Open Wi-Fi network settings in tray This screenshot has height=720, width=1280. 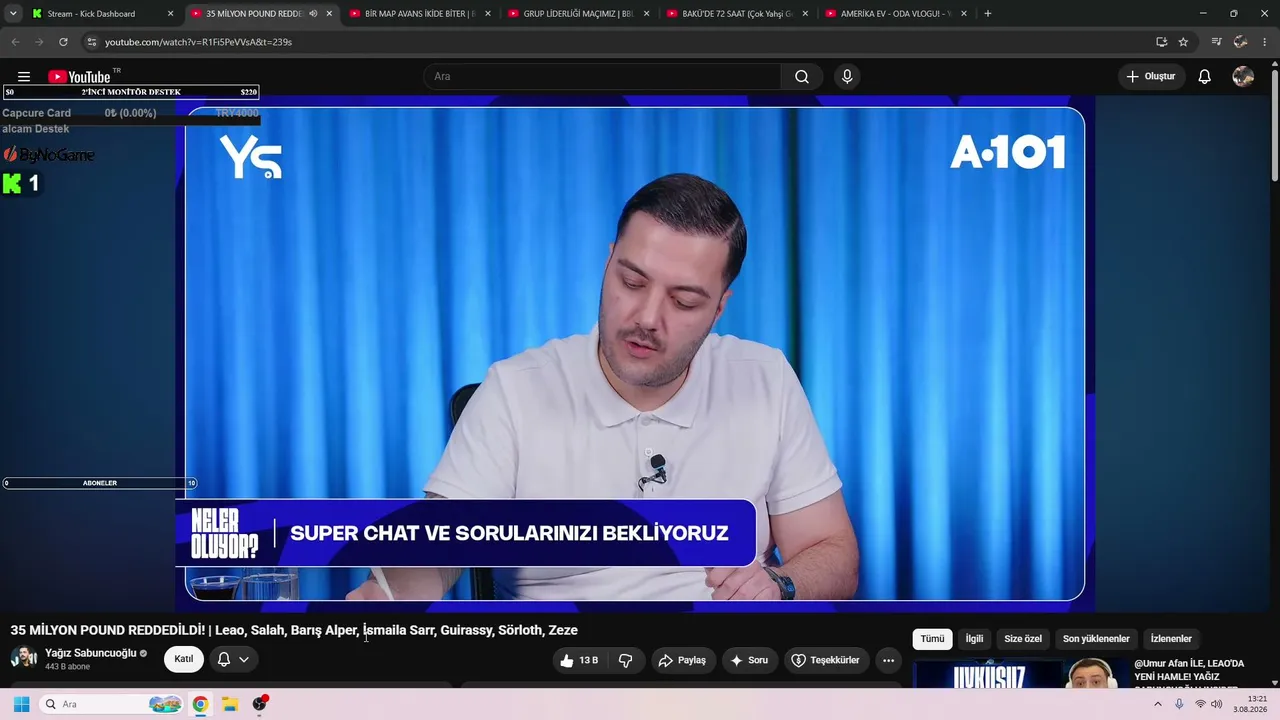tap(1200, 704)
